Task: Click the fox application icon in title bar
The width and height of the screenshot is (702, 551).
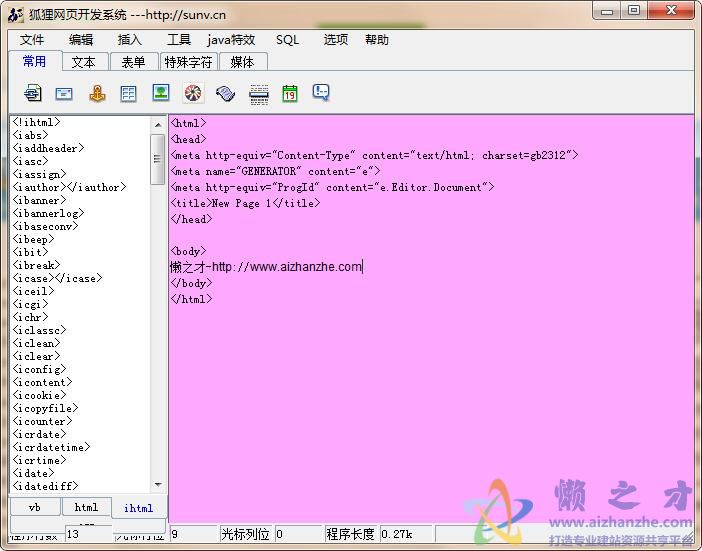Action: pyautogui.click(x=15, y=15)
